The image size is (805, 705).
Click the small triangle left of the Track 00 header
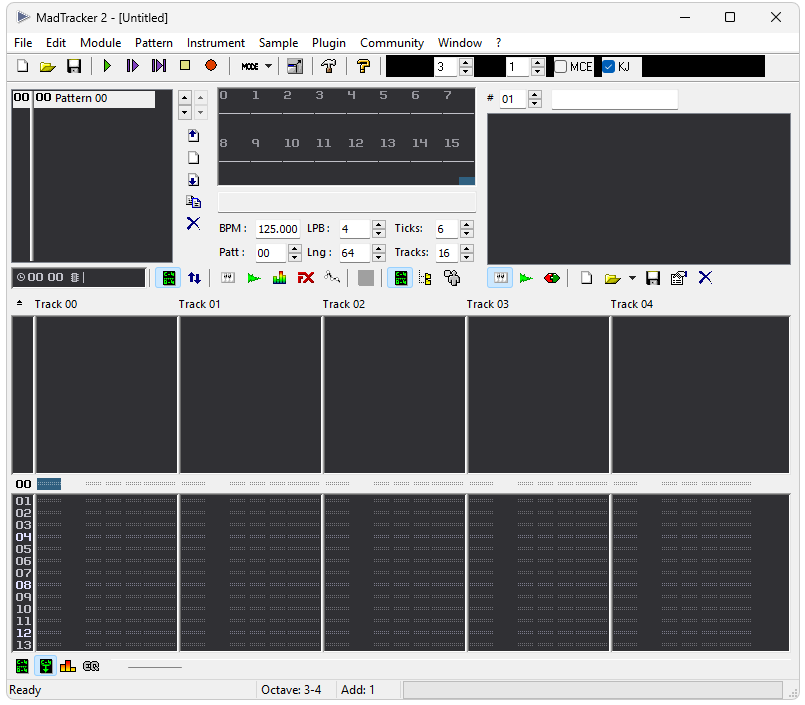tap(20, 303)
